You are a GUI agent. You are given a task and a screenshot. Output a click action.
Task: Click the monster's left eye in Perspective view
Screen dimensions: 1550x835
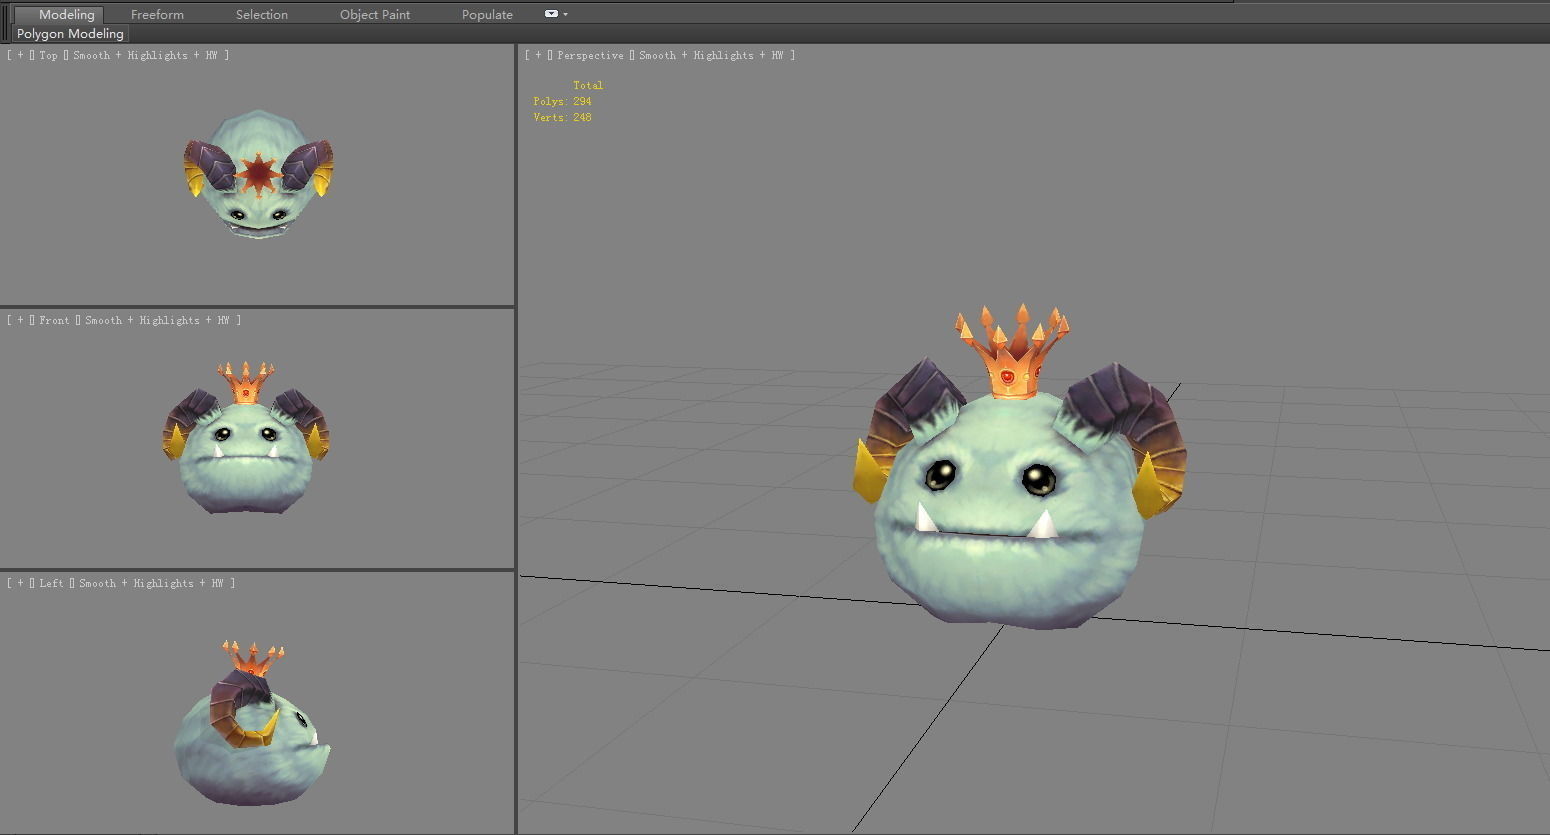click(x=940, y=474)
